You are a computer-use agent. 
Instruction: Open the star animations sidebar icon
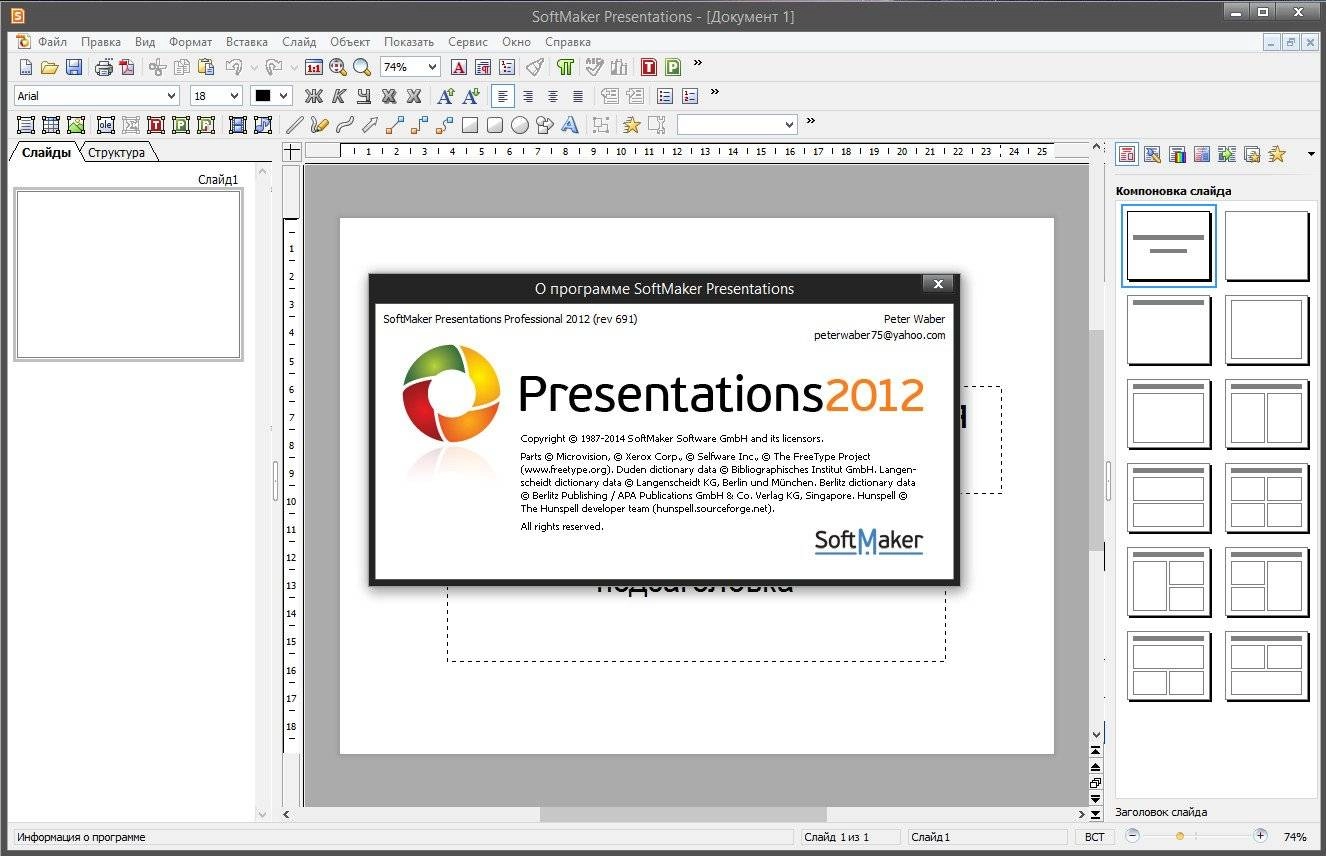pyautogui.click(x=1277, y=154)
